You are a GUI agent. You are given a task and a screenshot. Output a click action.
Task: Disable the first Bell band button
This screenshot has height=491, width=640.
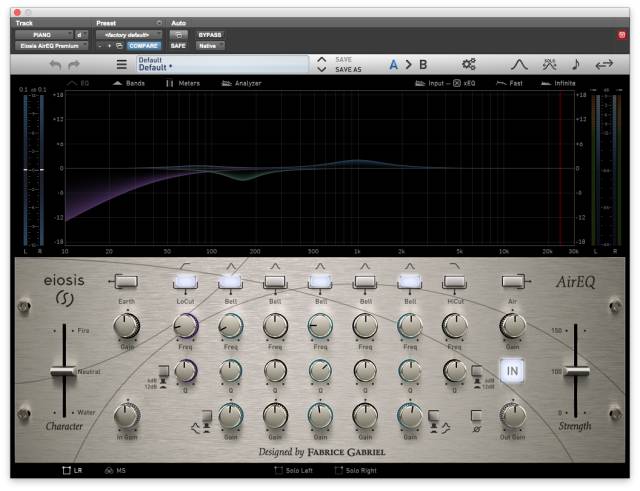pos(230,281)
